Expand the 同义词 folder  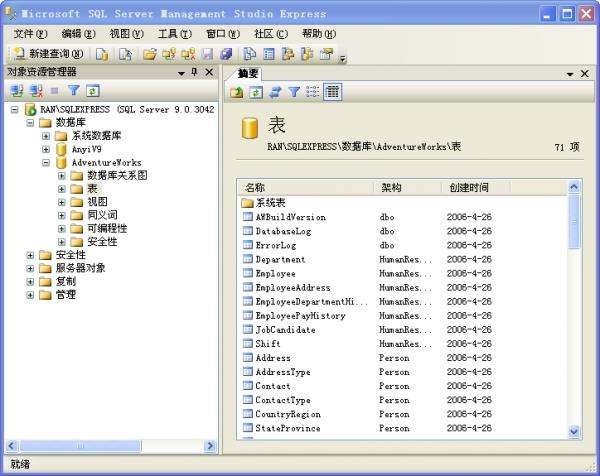pos(62,216)
